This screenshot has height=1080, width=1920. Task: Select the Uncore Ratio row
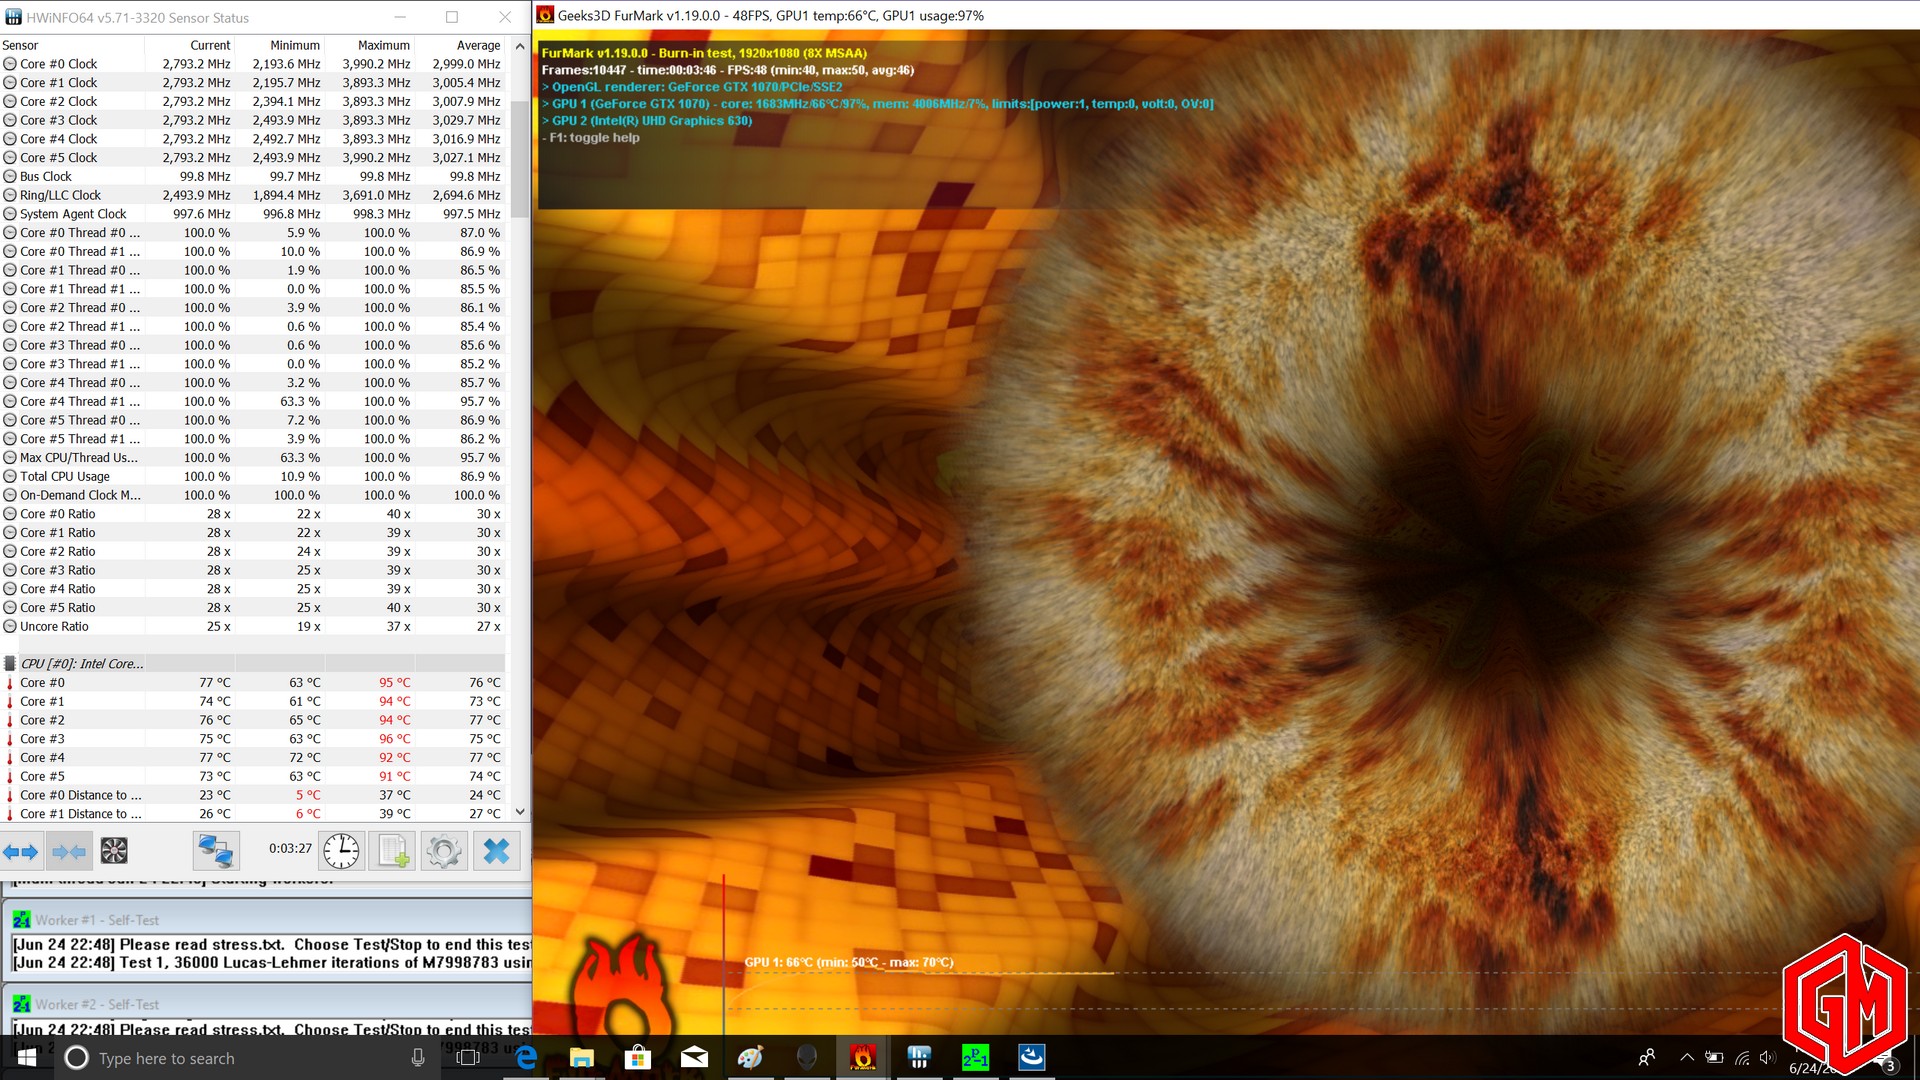click(252, 626)
